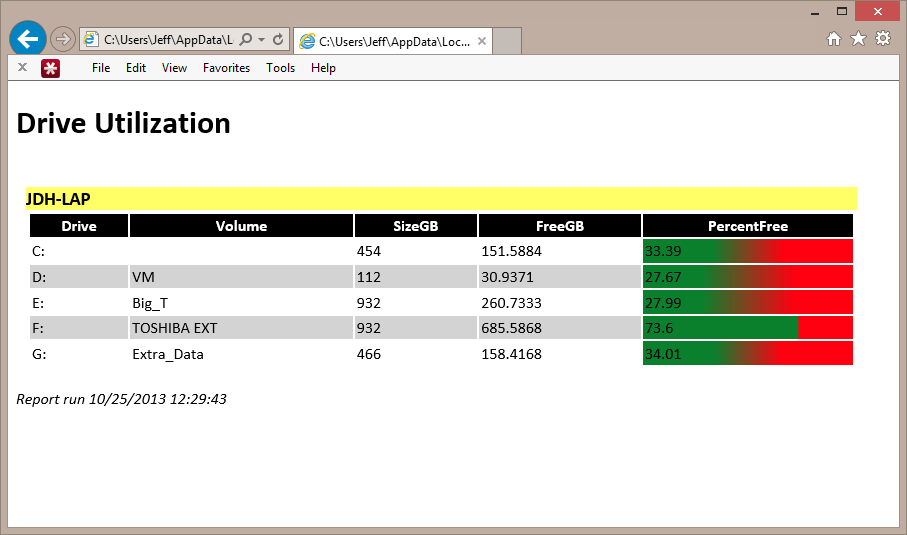Open a new tab button
The height and width of the screenshot is (535, 907).
pyautogui.click(x=507, y=41)
